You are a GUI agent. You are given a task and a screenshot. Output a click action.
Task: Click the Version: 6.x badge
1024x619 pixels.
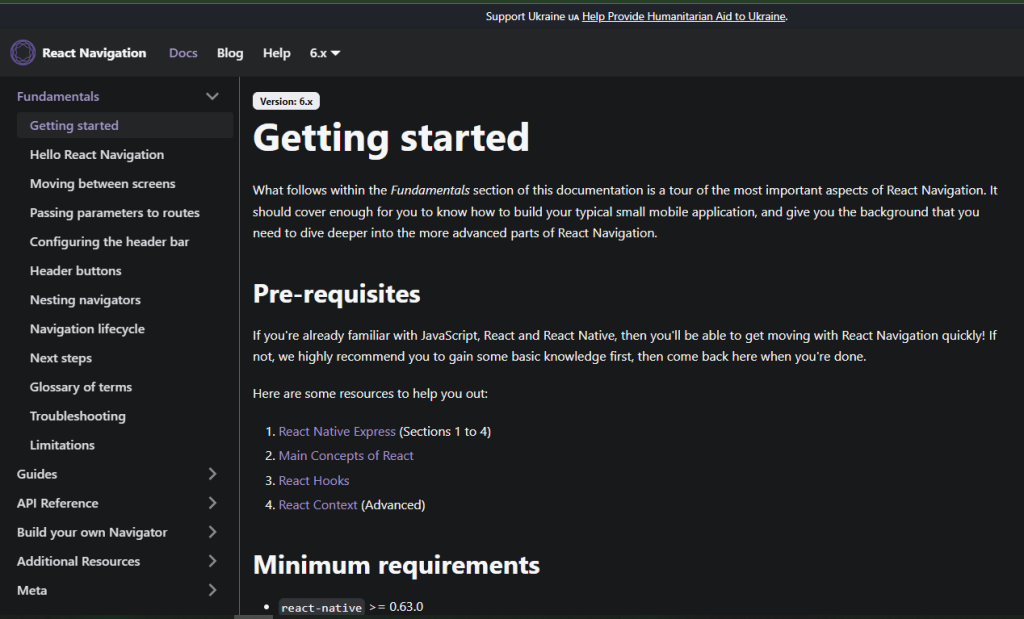click(286, 101)
